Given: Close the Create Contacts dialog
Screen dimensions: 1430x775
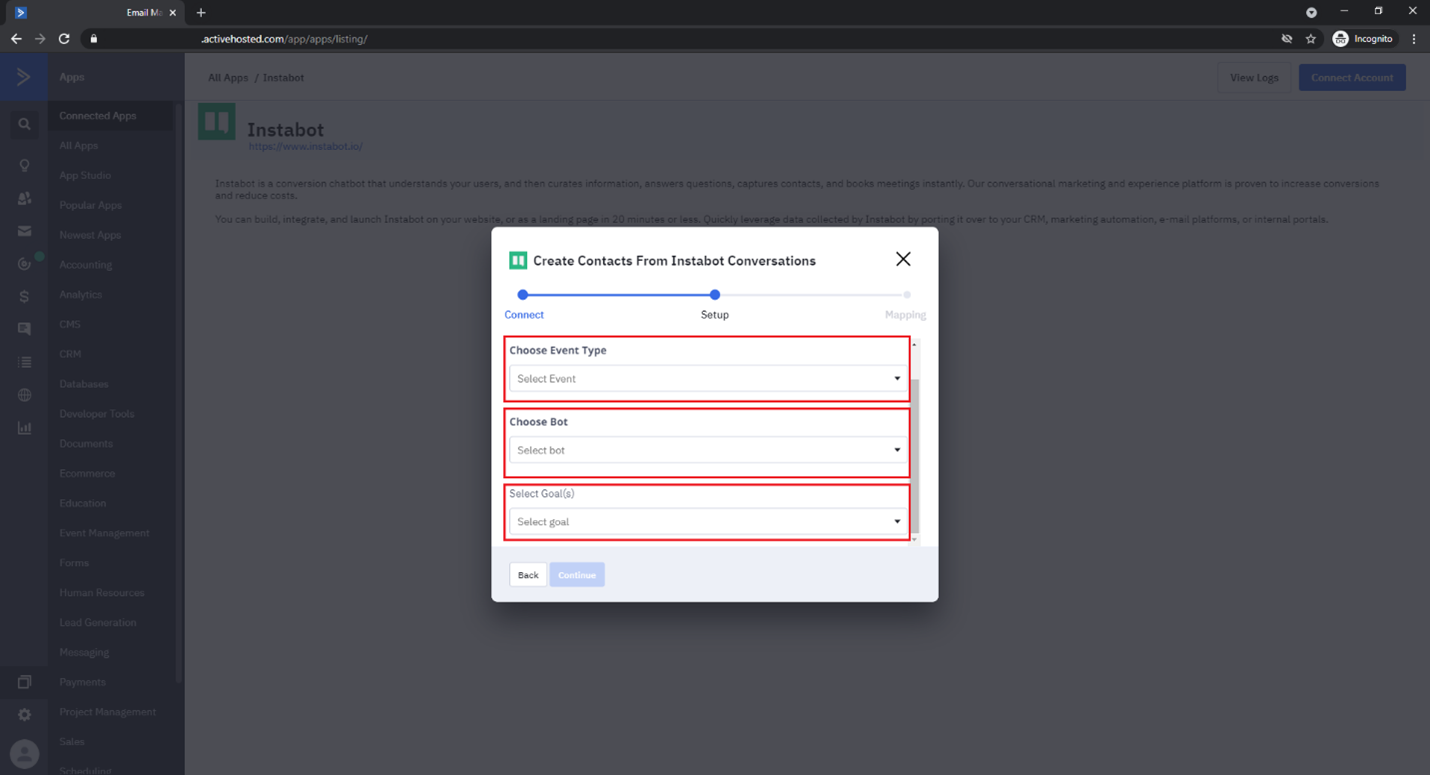Looking at the screenshot, I should pyautogui.click(x=903, y=259).
